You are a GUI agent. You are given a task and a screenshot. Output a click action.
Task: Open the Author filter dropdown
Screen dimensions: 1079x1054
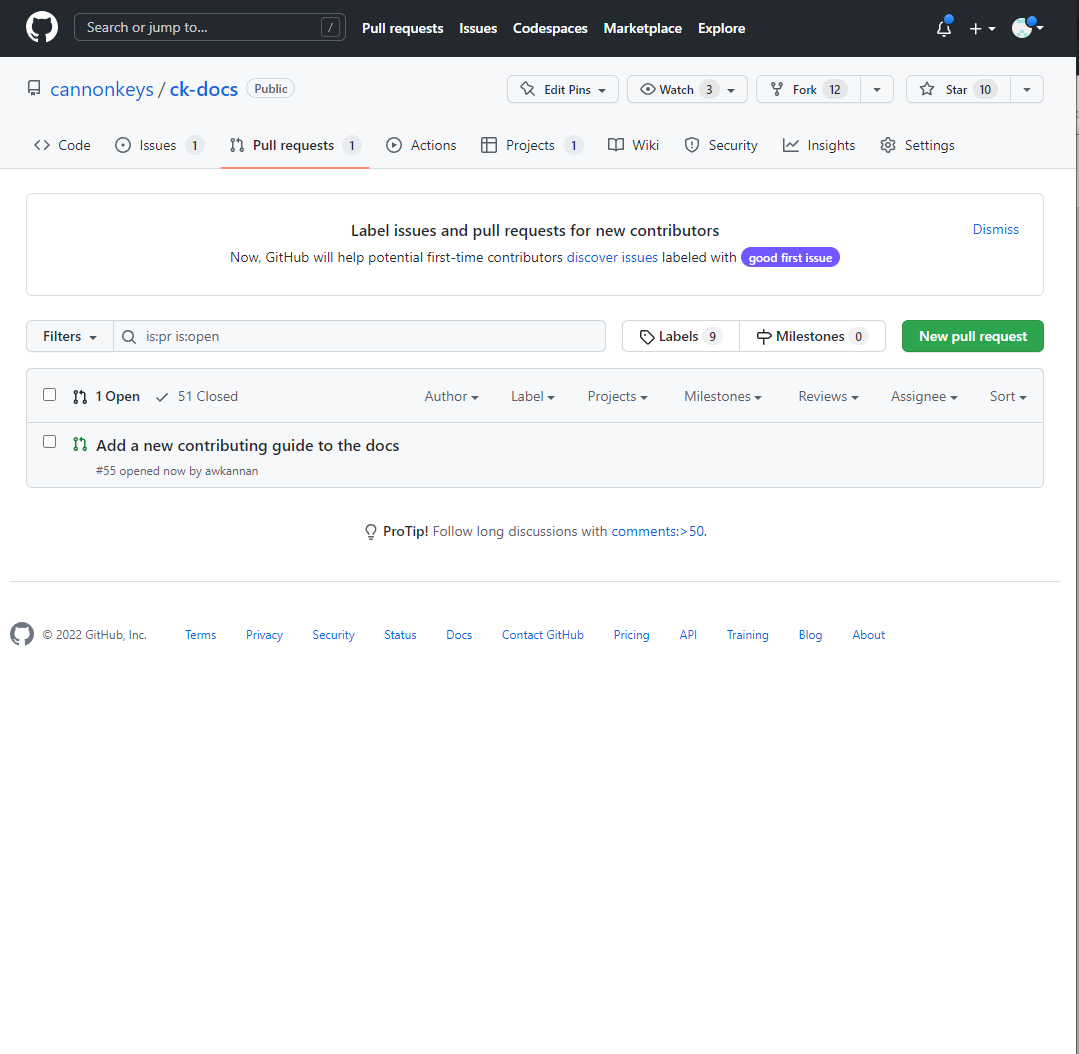[x=451, y=397]
